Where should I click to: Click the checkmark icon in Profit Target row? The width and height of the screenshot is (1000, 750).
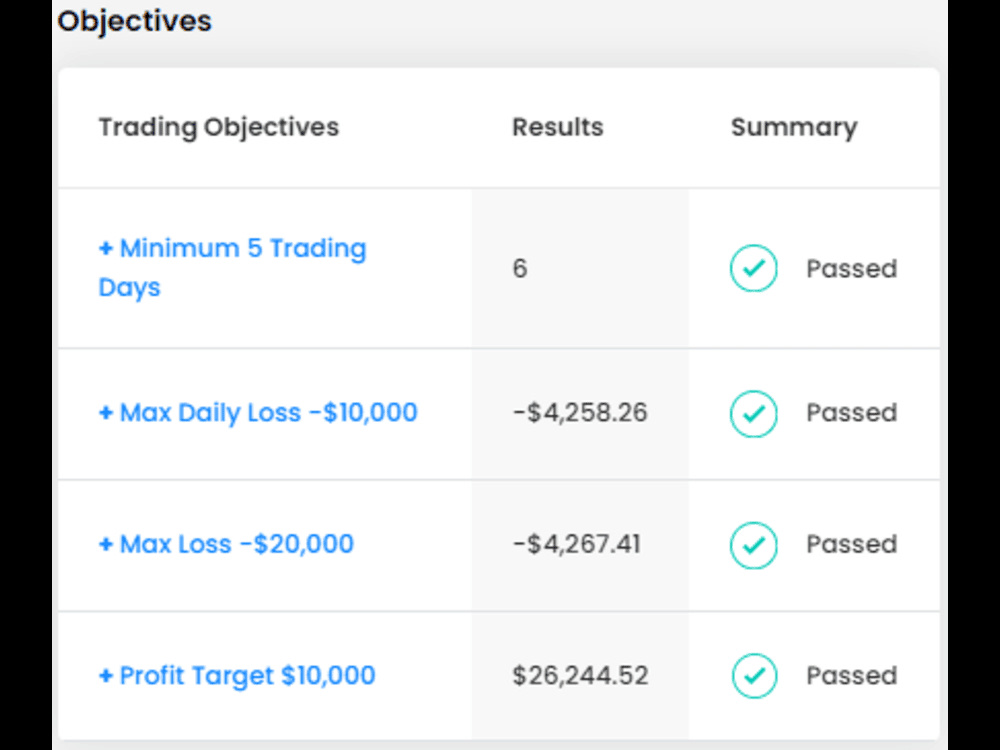[754, 675]
